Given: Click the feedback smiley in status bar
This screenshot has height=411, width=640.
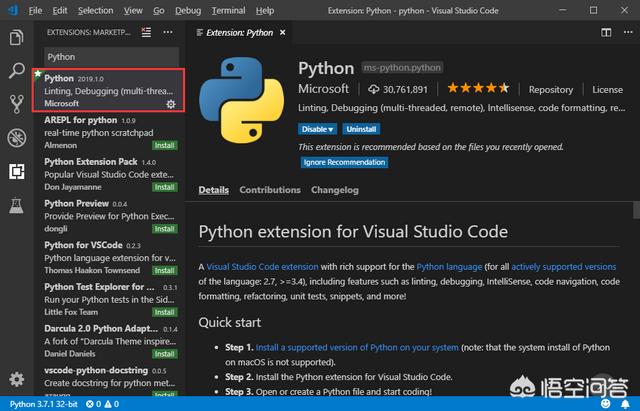Looking at the screenshot, I should 606,404.
